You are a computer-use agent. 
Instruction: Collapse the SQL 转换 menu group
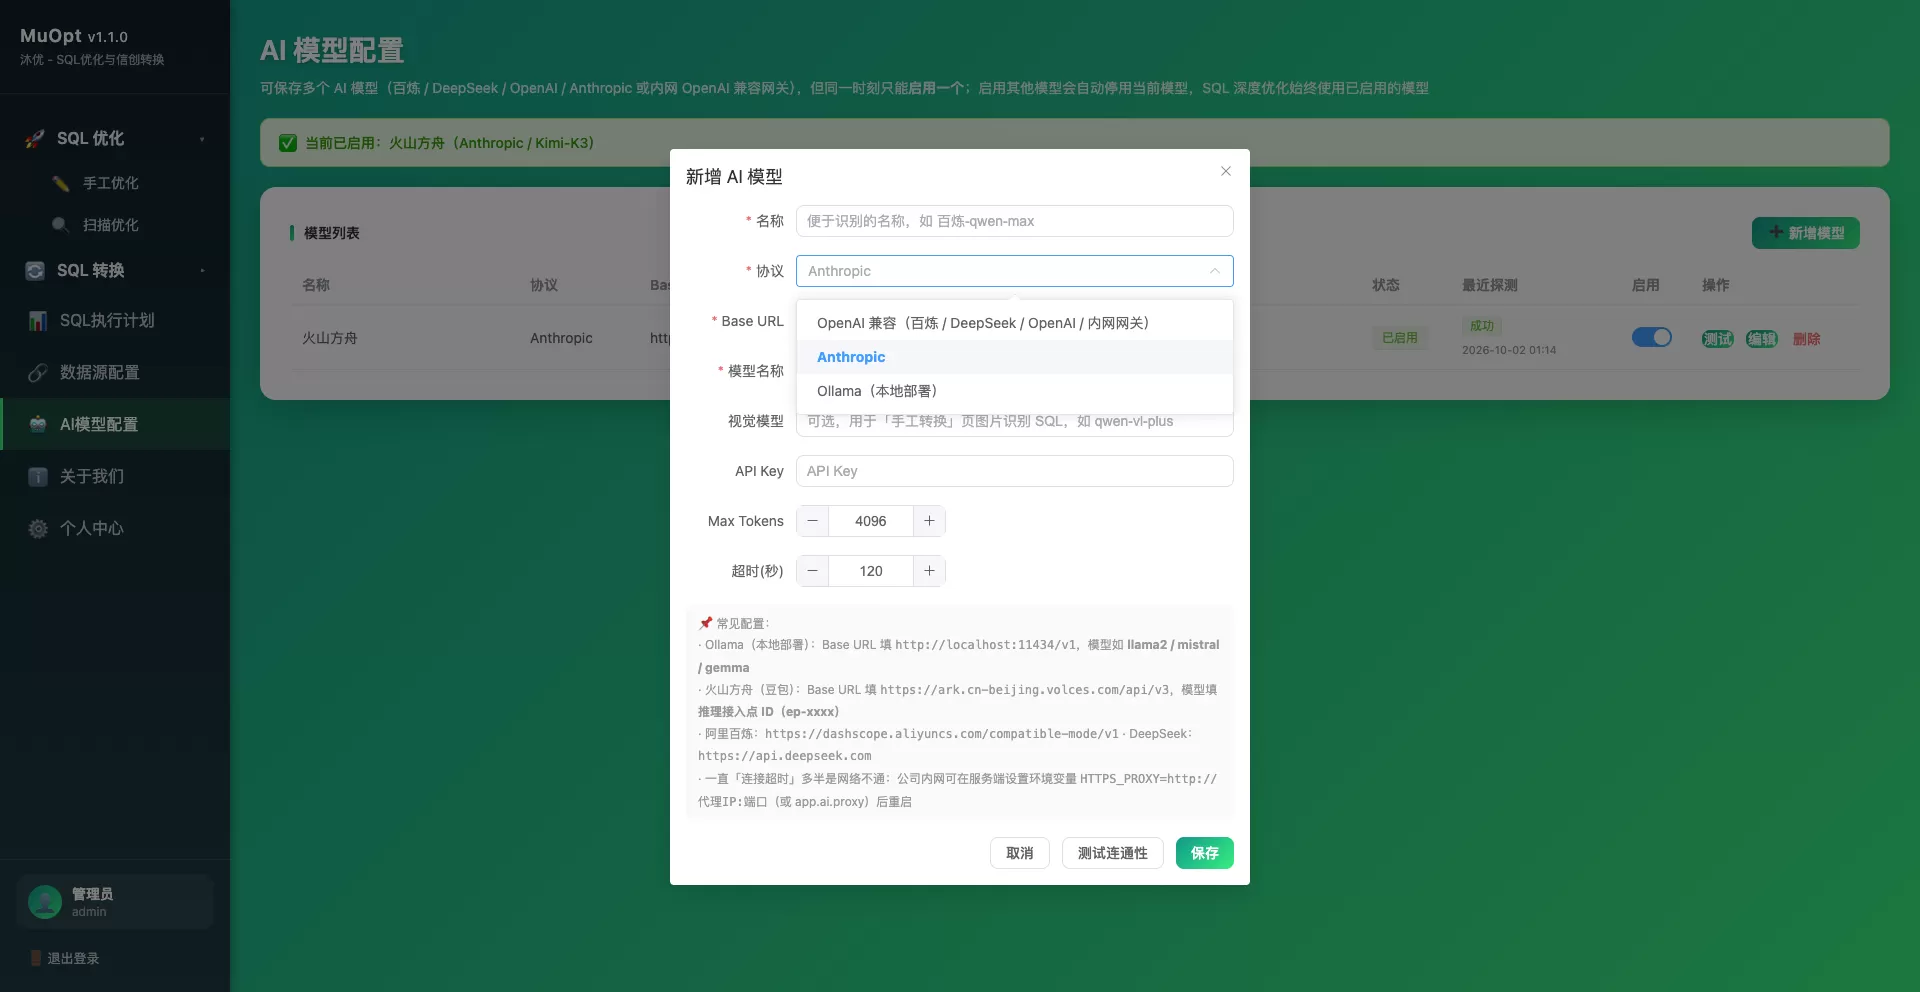click(x=202, y=270)
